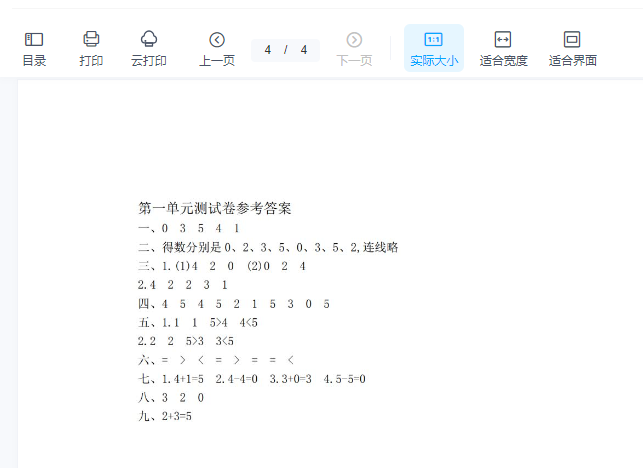Open the 目录 (table of contents) panel
The height and width of the screenshot is (468, 643).
click(x=34, y=48)
